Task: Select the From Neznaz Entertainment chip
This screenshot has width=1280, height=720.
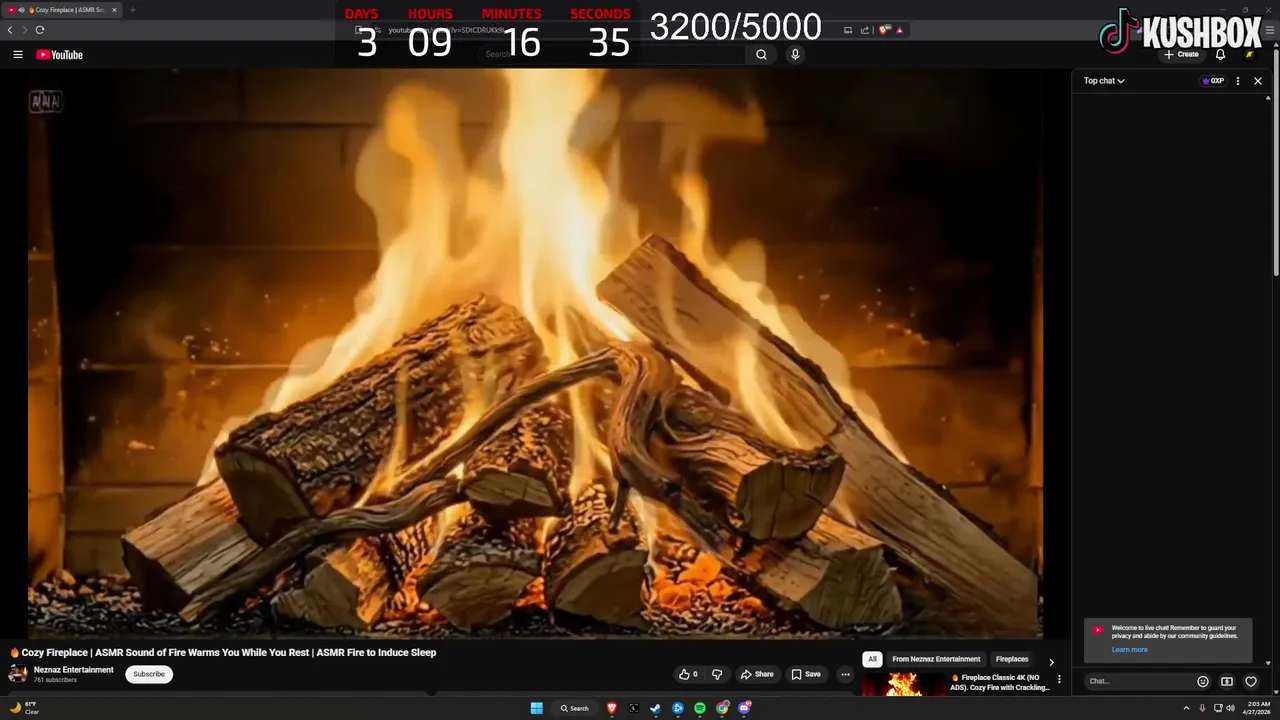Action: click(936, 659)
